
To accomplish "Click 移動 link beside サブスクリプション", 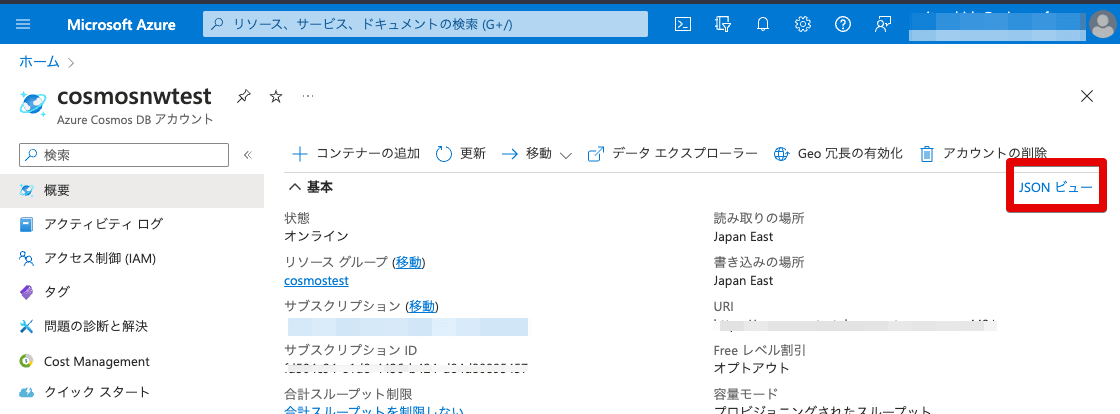I will pos(421,306).
